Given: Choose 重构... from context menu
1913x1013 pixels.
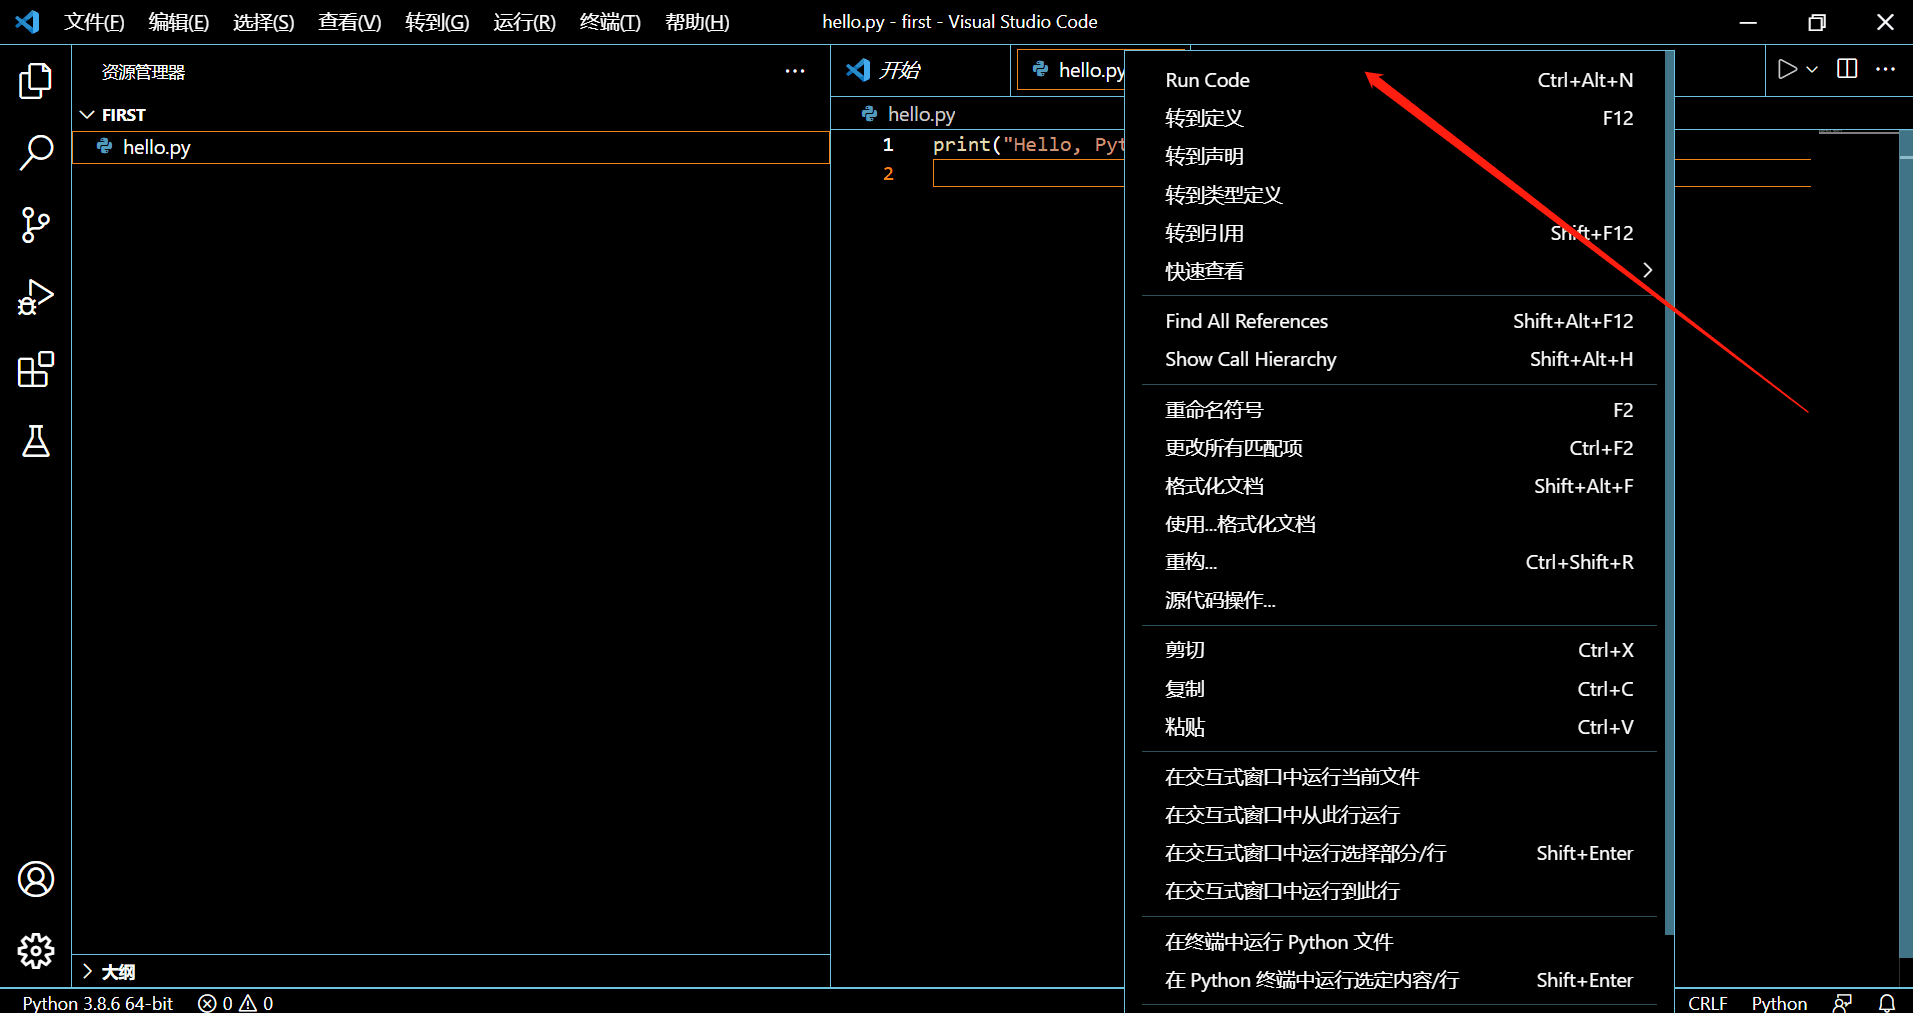Looking at the screenshot, I should (x=1399, y=562).
